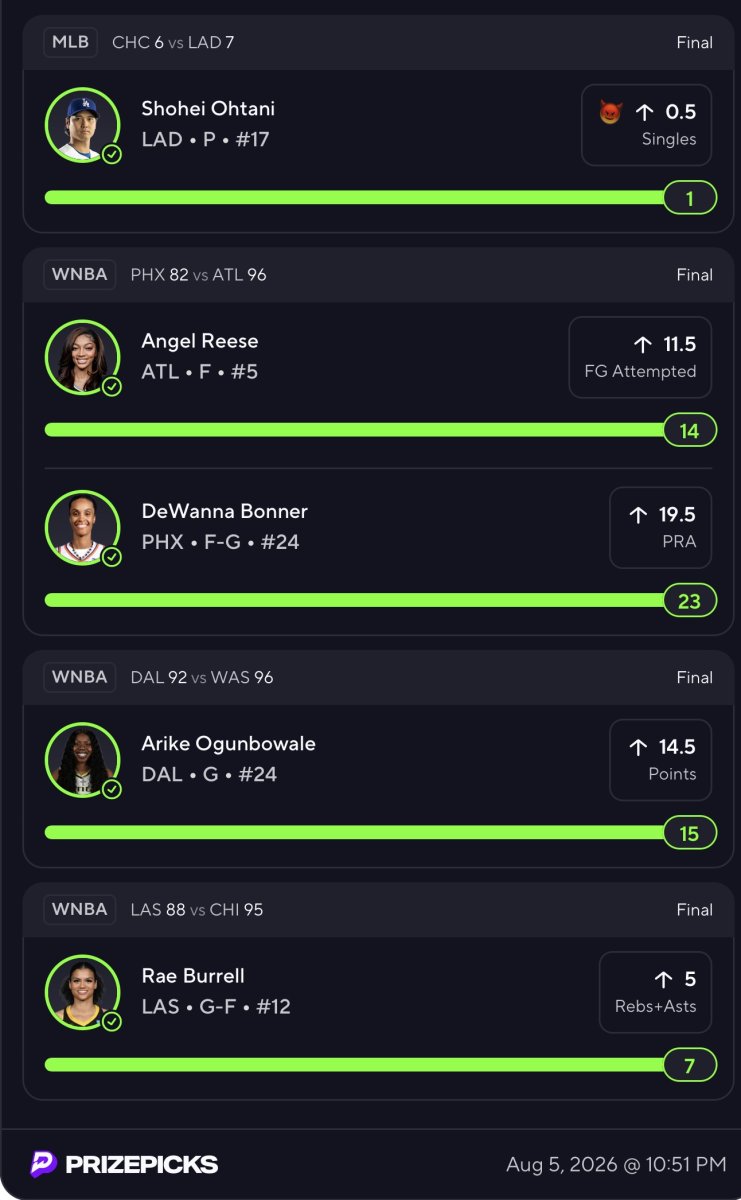Click Angel Reese's progress bar result 14

point(690,430)
